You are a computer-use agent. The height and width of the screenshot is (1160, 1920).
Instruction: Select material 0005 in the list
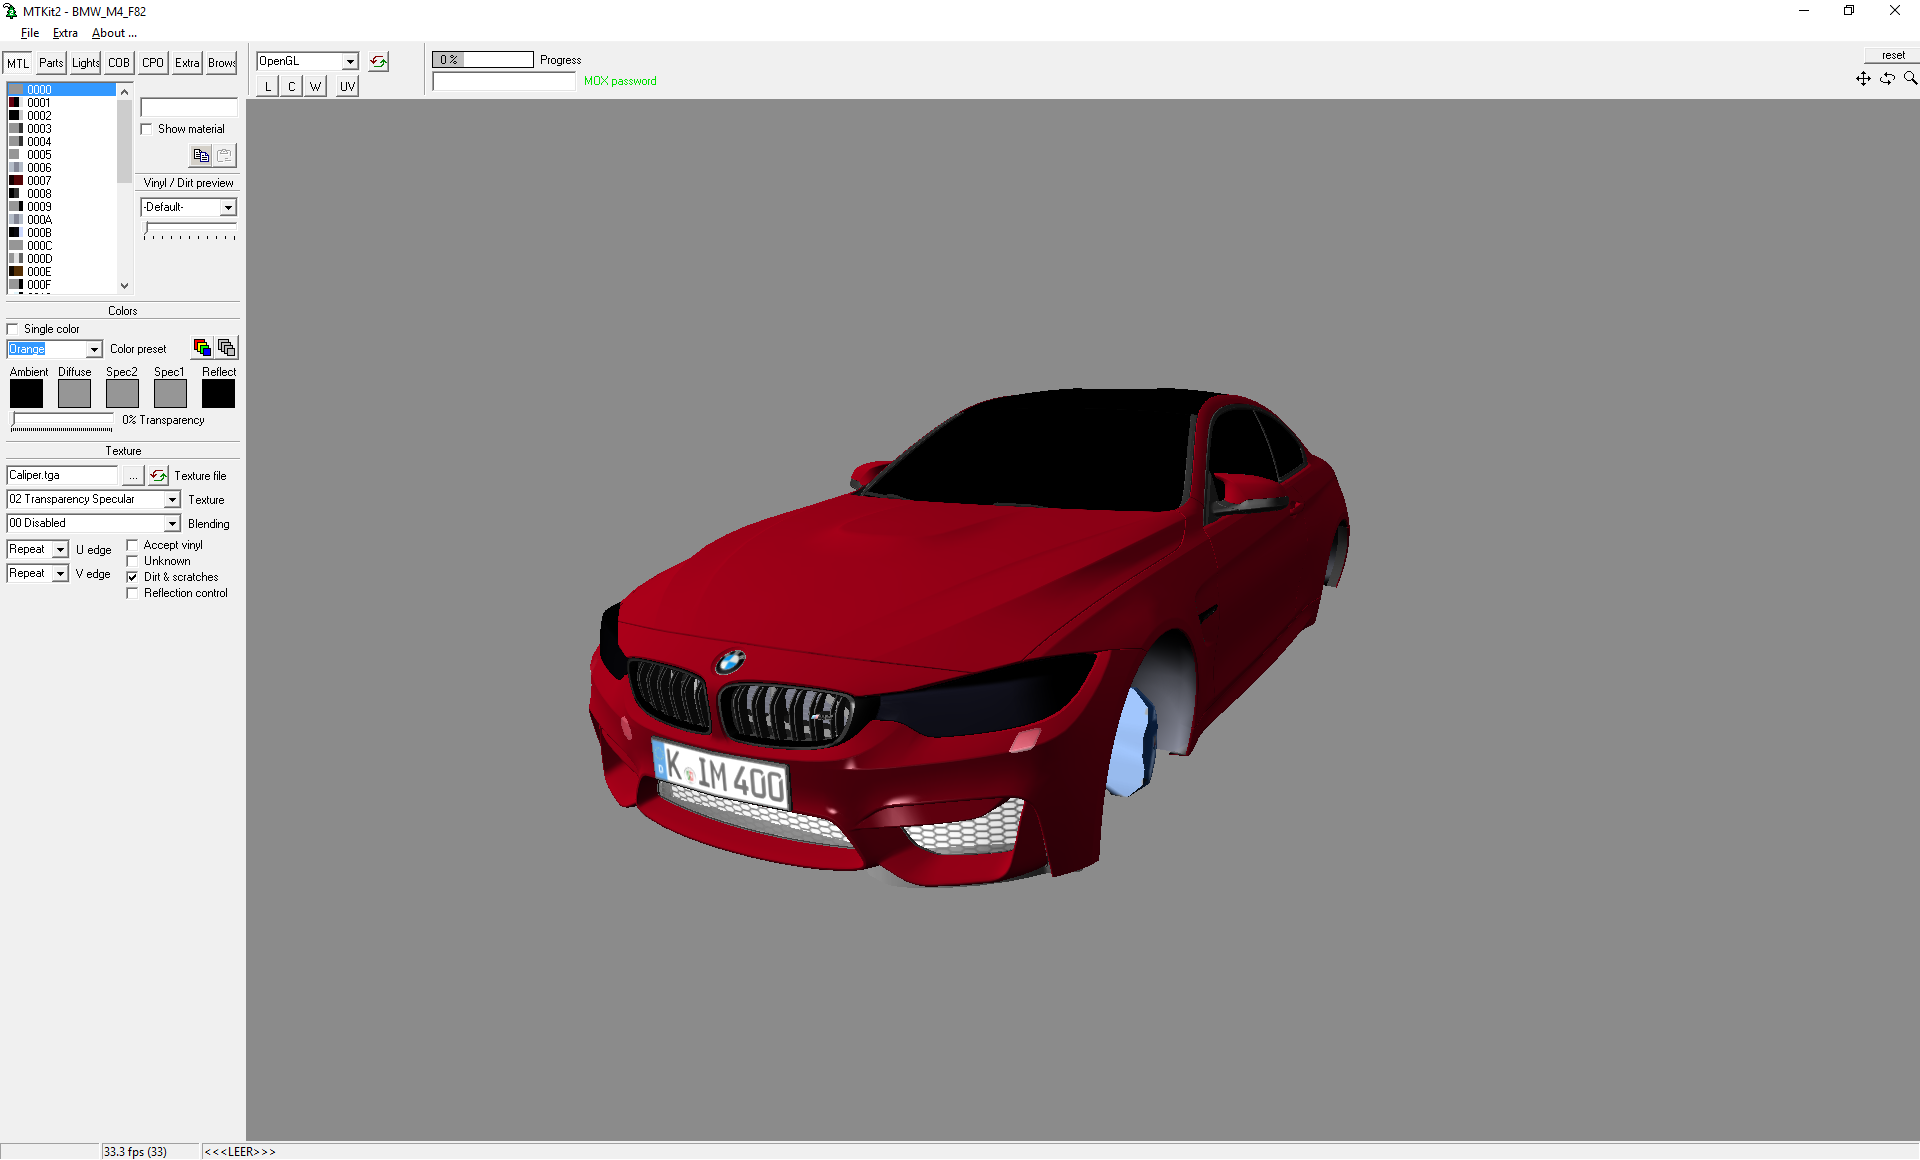coord(61,155)
